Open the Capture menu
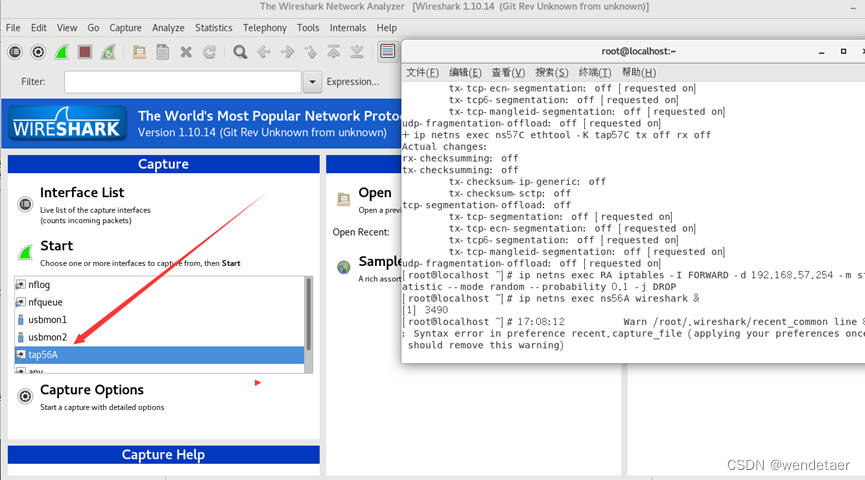Screen dimensions: 865x480 pos(125,28)
